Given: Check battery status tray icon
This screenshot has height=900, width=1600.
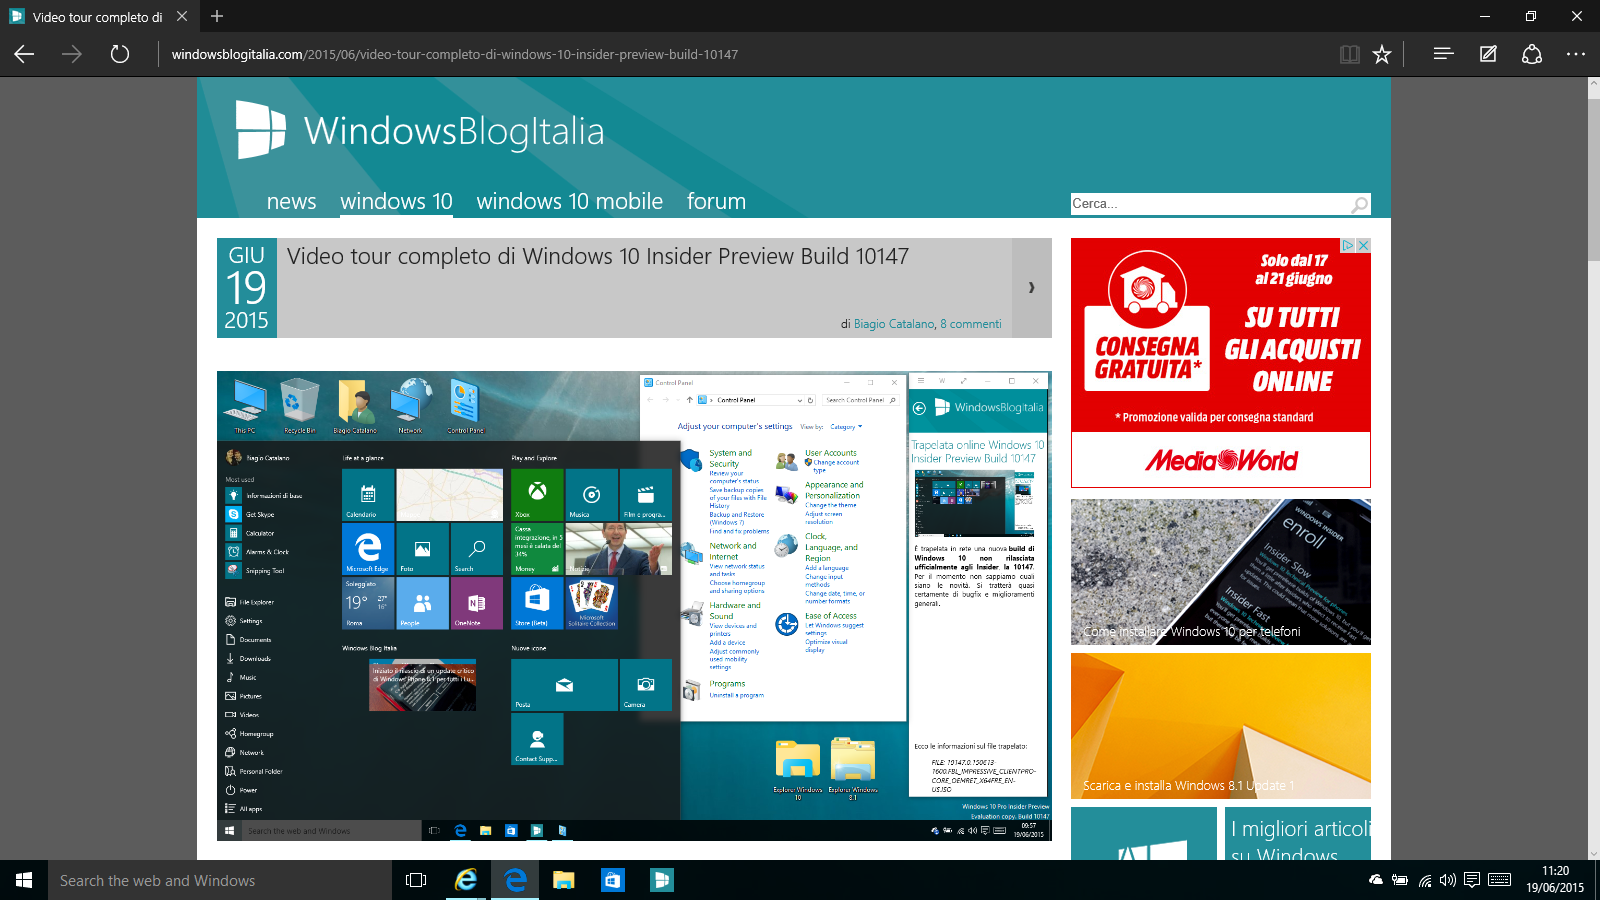Looking at the screenshot, I should coord(1400,880).
